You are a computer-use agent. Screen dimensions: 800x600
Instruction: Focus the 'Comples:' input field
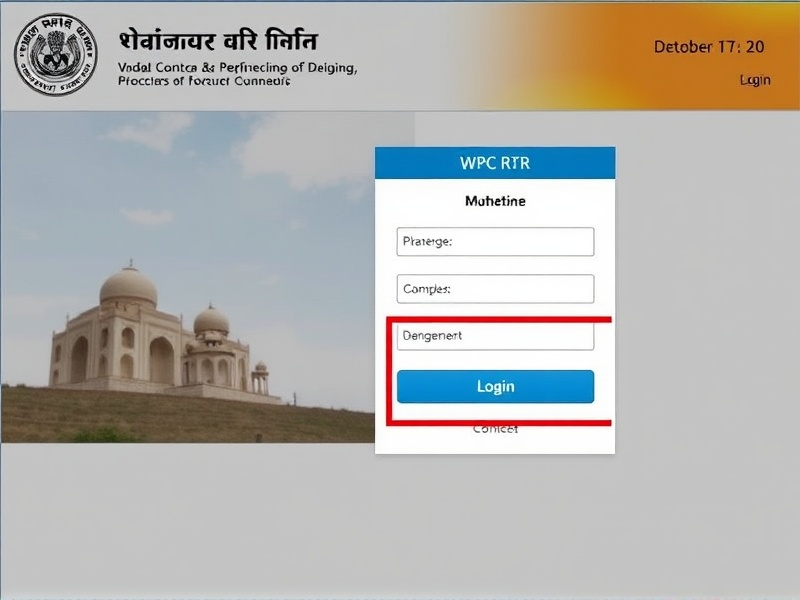coord(495,289)
